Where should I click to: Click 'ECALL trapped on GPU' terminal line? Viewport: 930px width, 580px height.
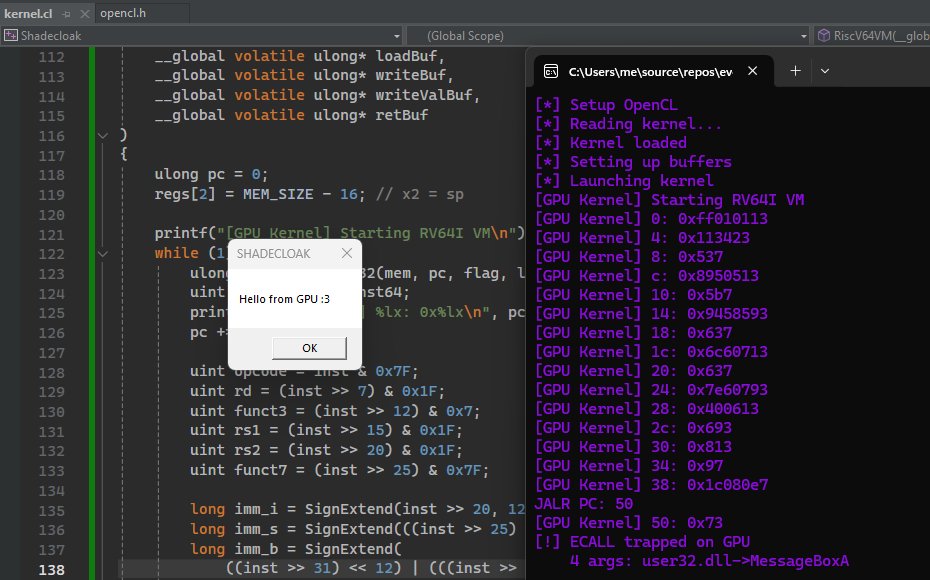click(642, 542)
